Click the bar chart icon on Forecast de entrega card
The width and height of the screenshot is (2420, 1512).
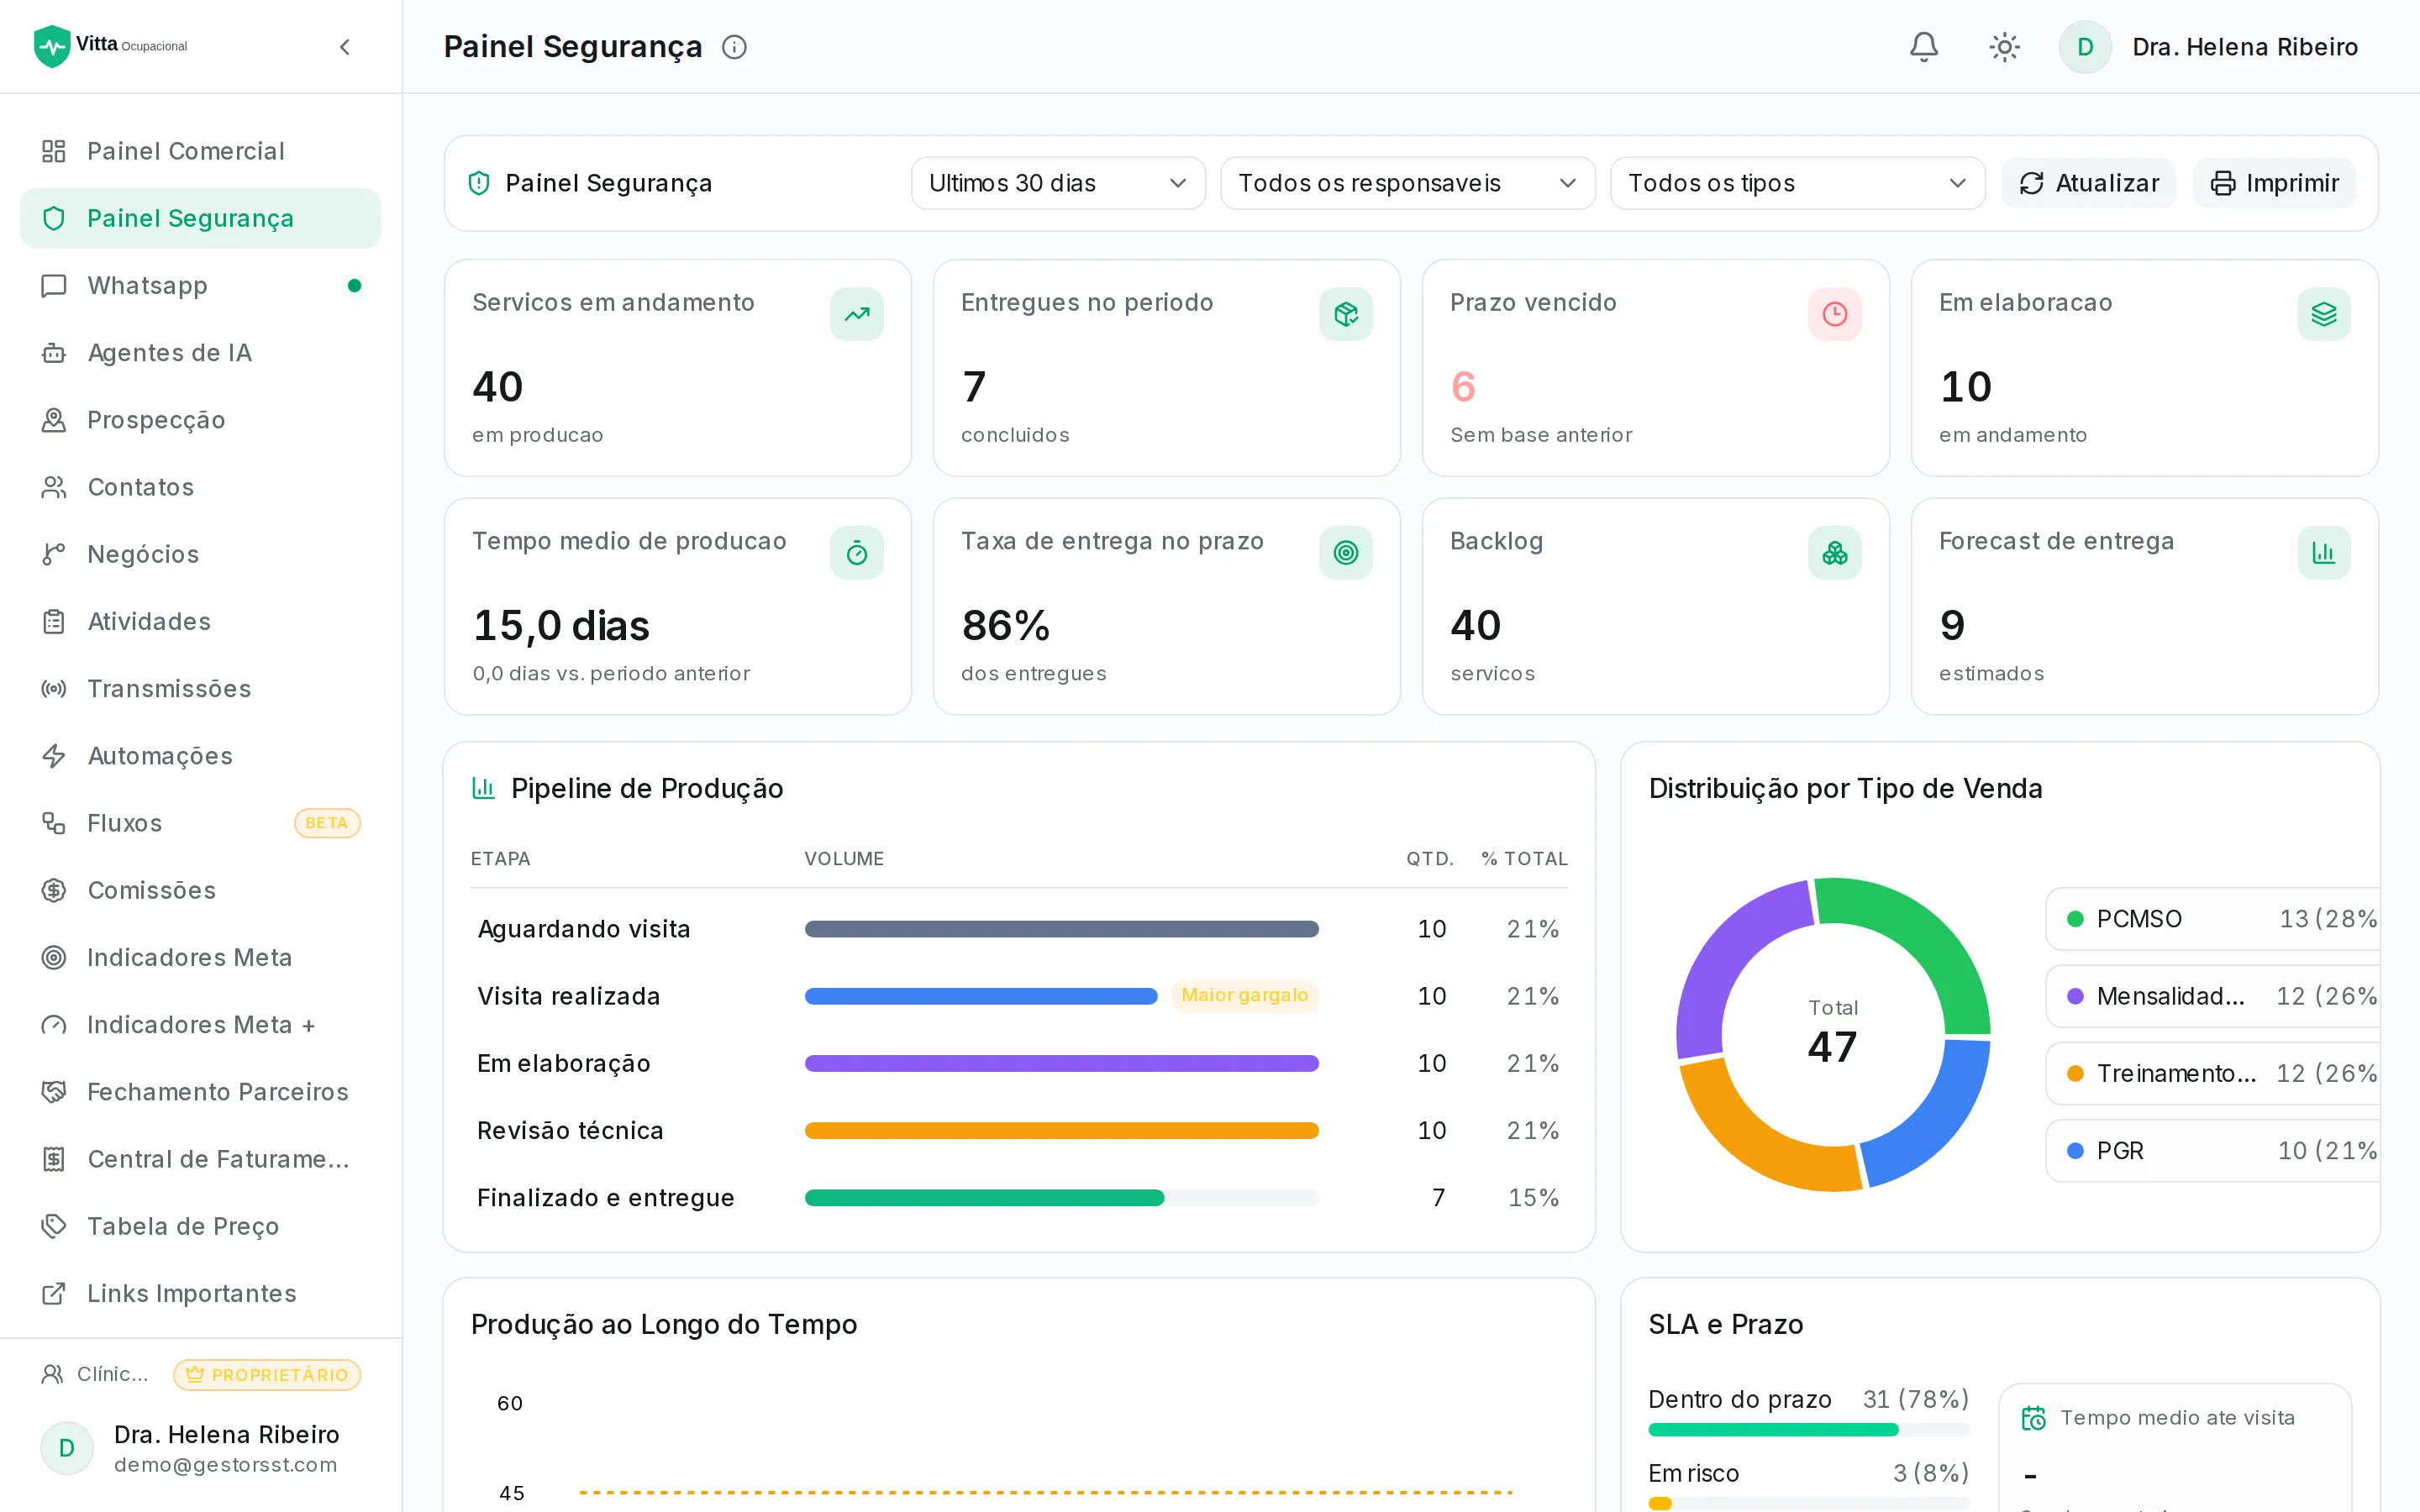click(2323, 553)
